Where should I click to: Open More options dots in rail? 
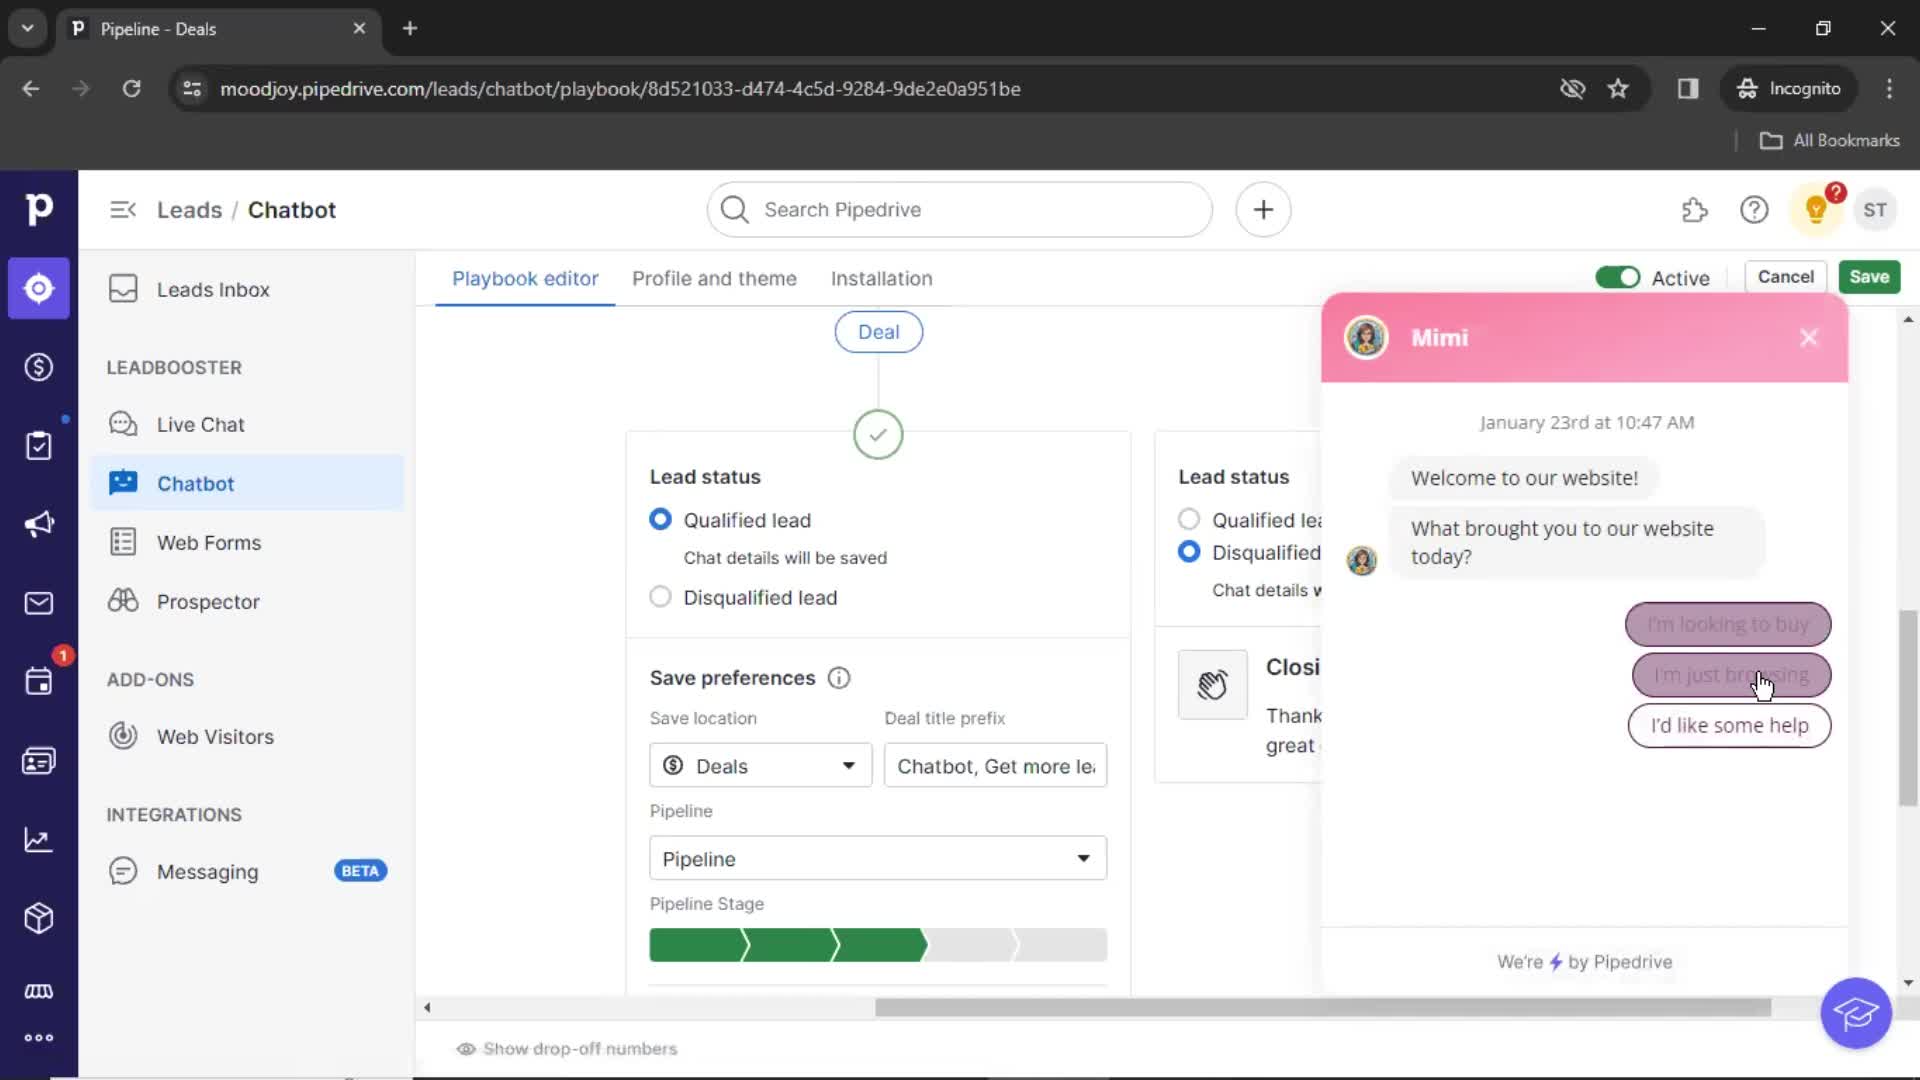[x=38, y=1037]
